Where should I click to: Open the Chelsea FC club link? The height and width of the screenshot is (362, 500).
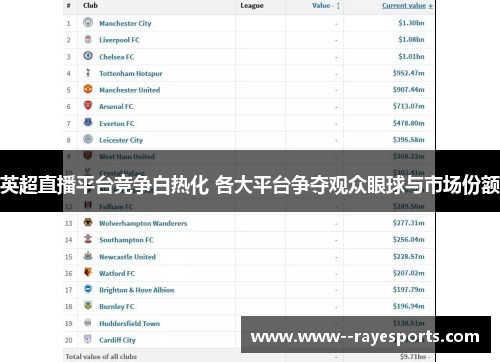[x=117, y=57]
